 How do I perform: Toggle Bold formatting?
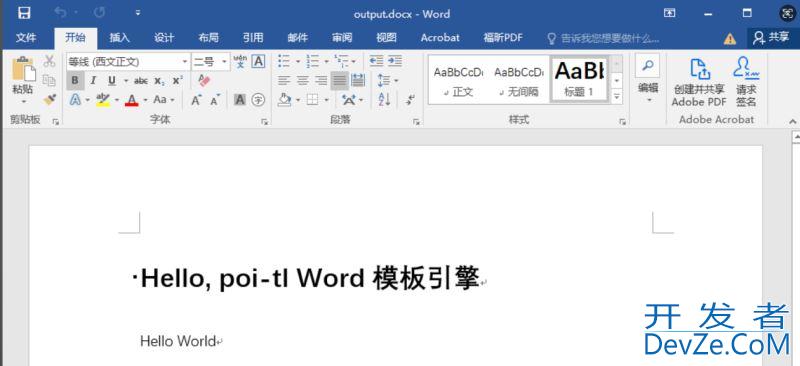(75, 81)
